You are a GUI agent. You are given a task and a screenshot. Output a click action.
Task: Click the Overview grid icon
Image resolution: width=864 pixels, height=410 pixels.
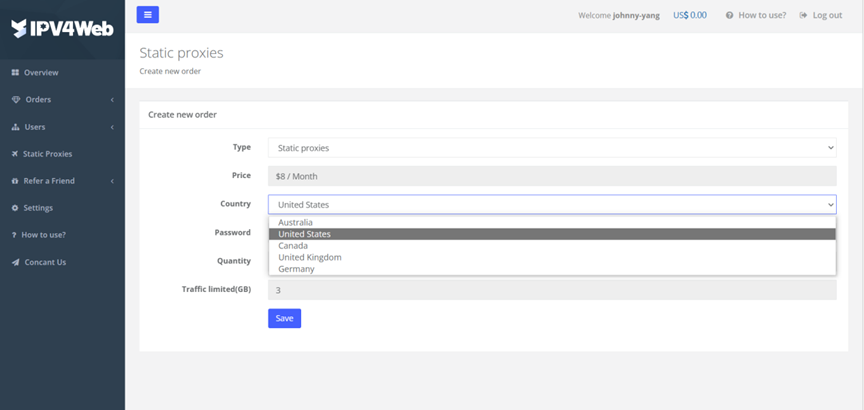15,73
